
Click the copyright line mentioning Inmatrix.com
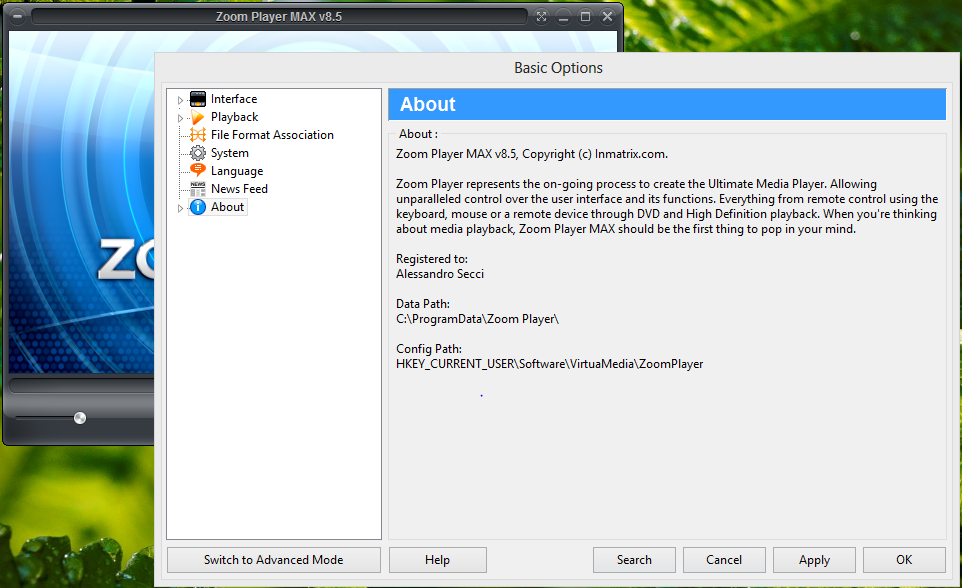[x=532, y=154]
